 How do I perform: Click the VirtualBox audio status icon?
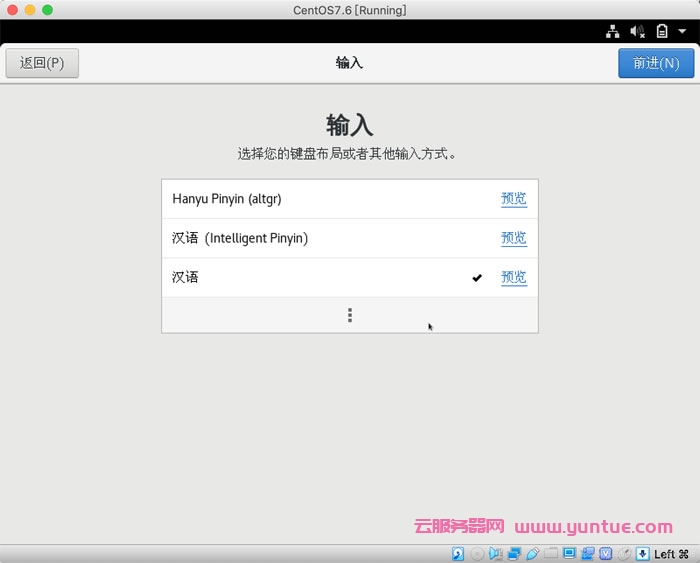click(496, 554)
